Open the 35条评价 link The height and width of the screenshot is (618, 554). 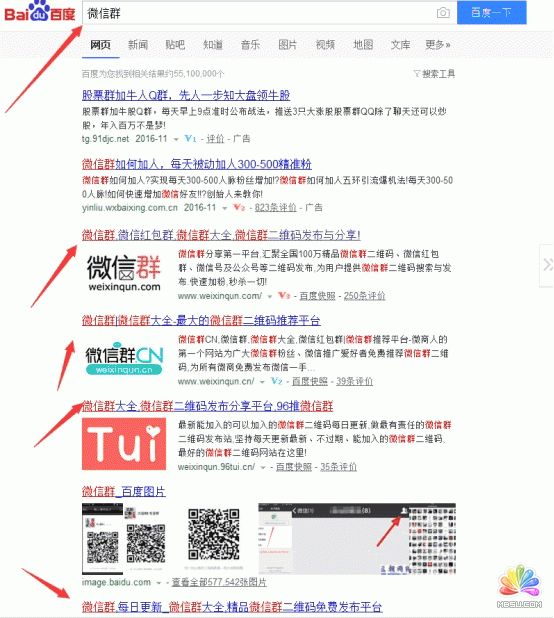(x=338, y=467)
